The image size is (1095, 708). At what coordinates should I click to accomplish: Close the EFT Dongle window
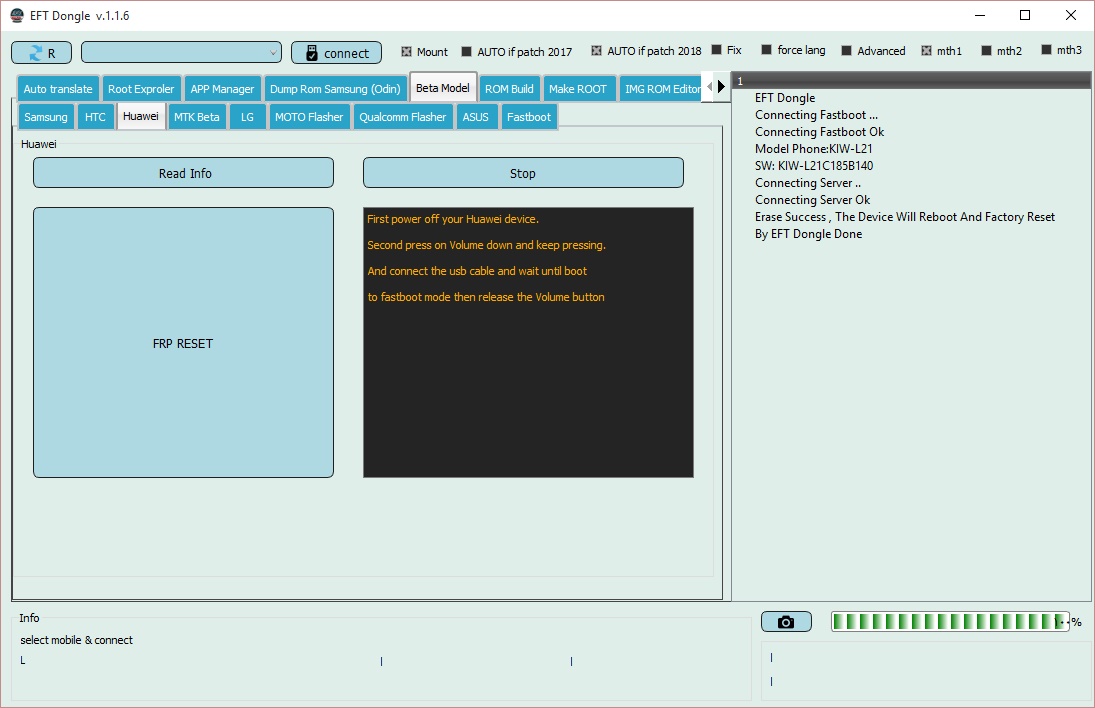[1071, 15]
